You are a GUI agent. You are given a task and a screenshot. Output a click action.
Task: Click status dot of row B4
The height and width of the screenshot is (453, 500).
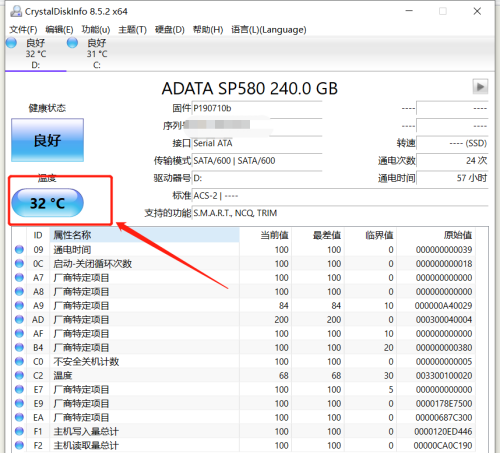19,347
